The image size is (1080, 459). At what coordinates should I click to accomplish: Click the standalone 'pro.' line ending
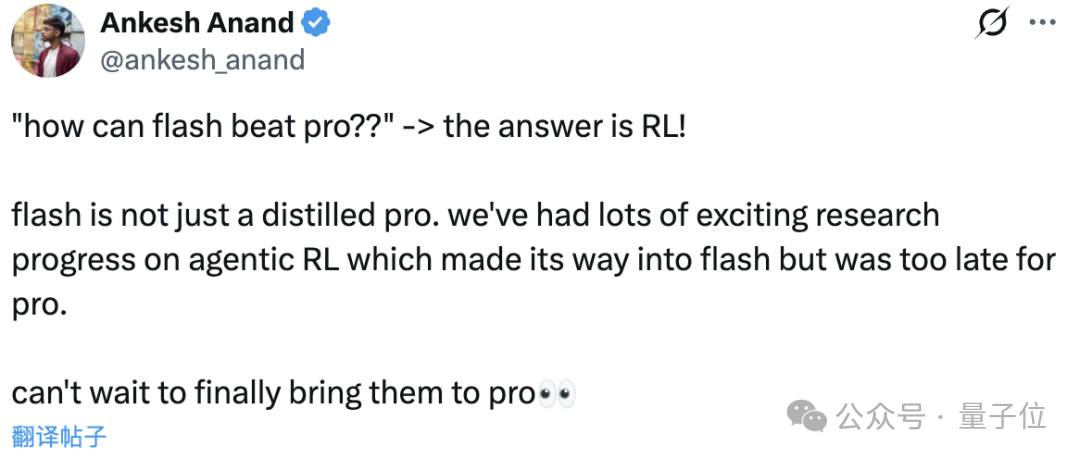(39, 306)
